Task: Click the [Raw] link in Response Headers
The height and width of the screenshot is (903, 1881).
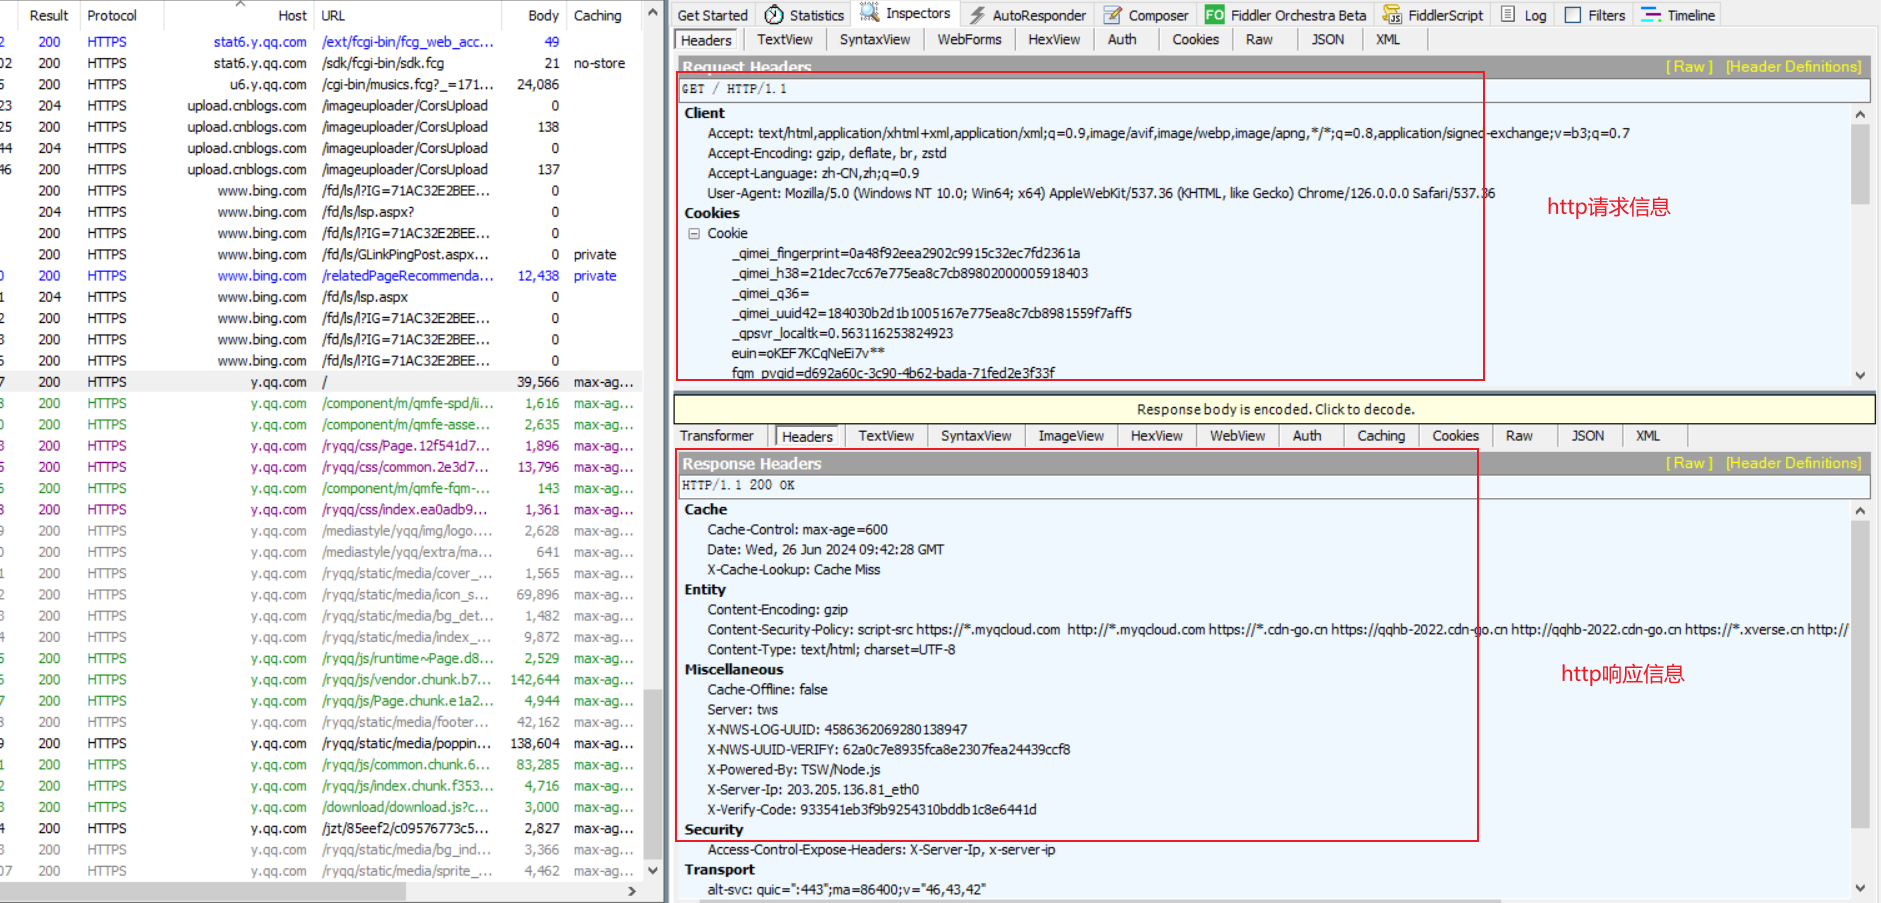Action: [1688, 463]
